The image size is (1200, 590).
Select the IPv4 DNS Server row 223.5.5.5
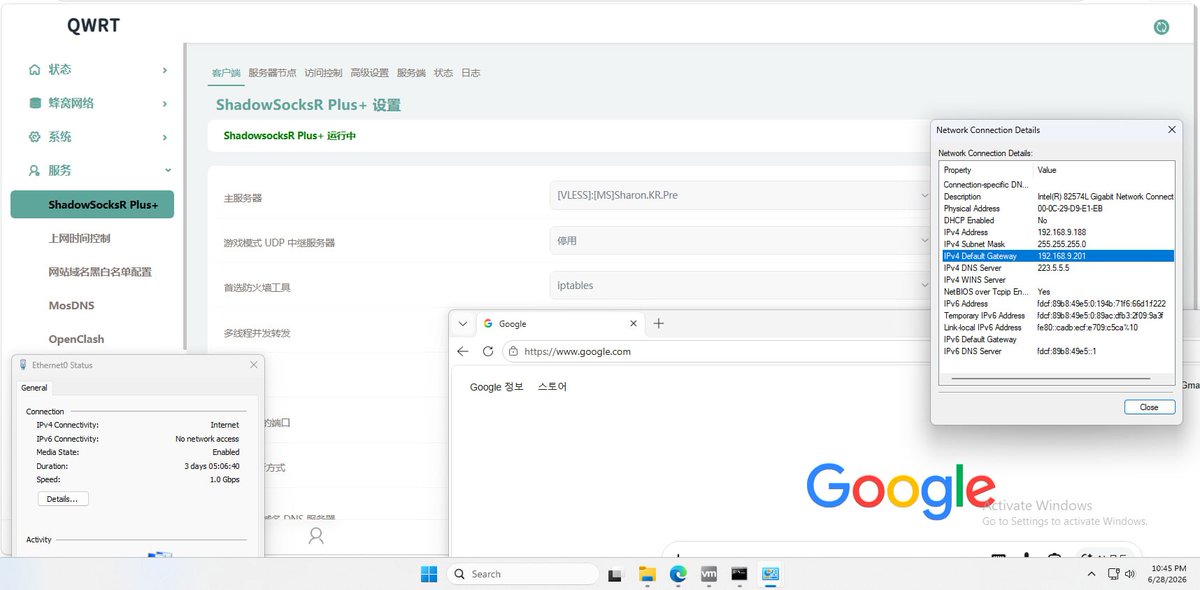(x=1058, y=268)
